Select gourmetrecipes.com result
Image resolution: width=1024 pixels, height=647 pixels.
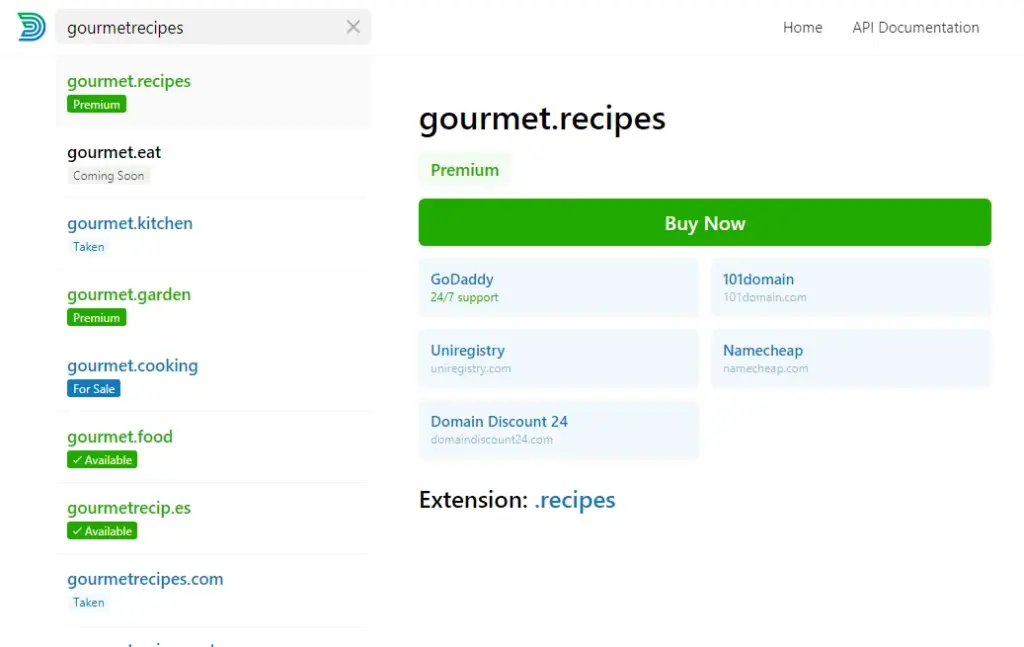[x=214, y=590]
